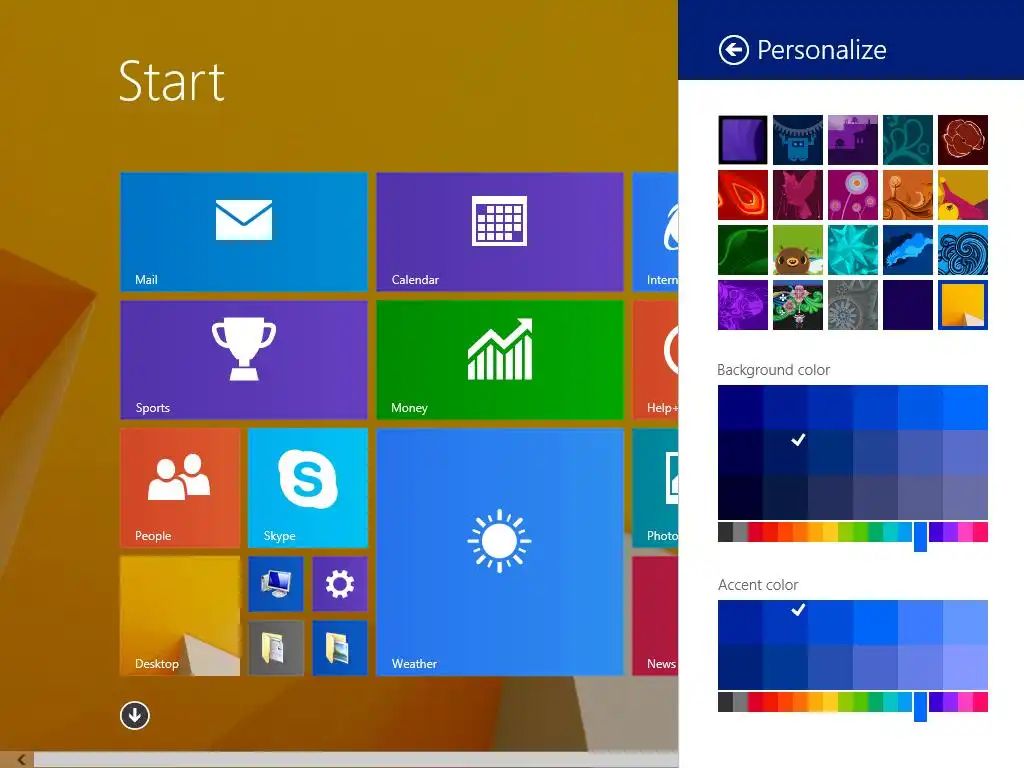The image size is (1024, 768).
Task: Set accent hue slider to purple
Action: (950, 702)
